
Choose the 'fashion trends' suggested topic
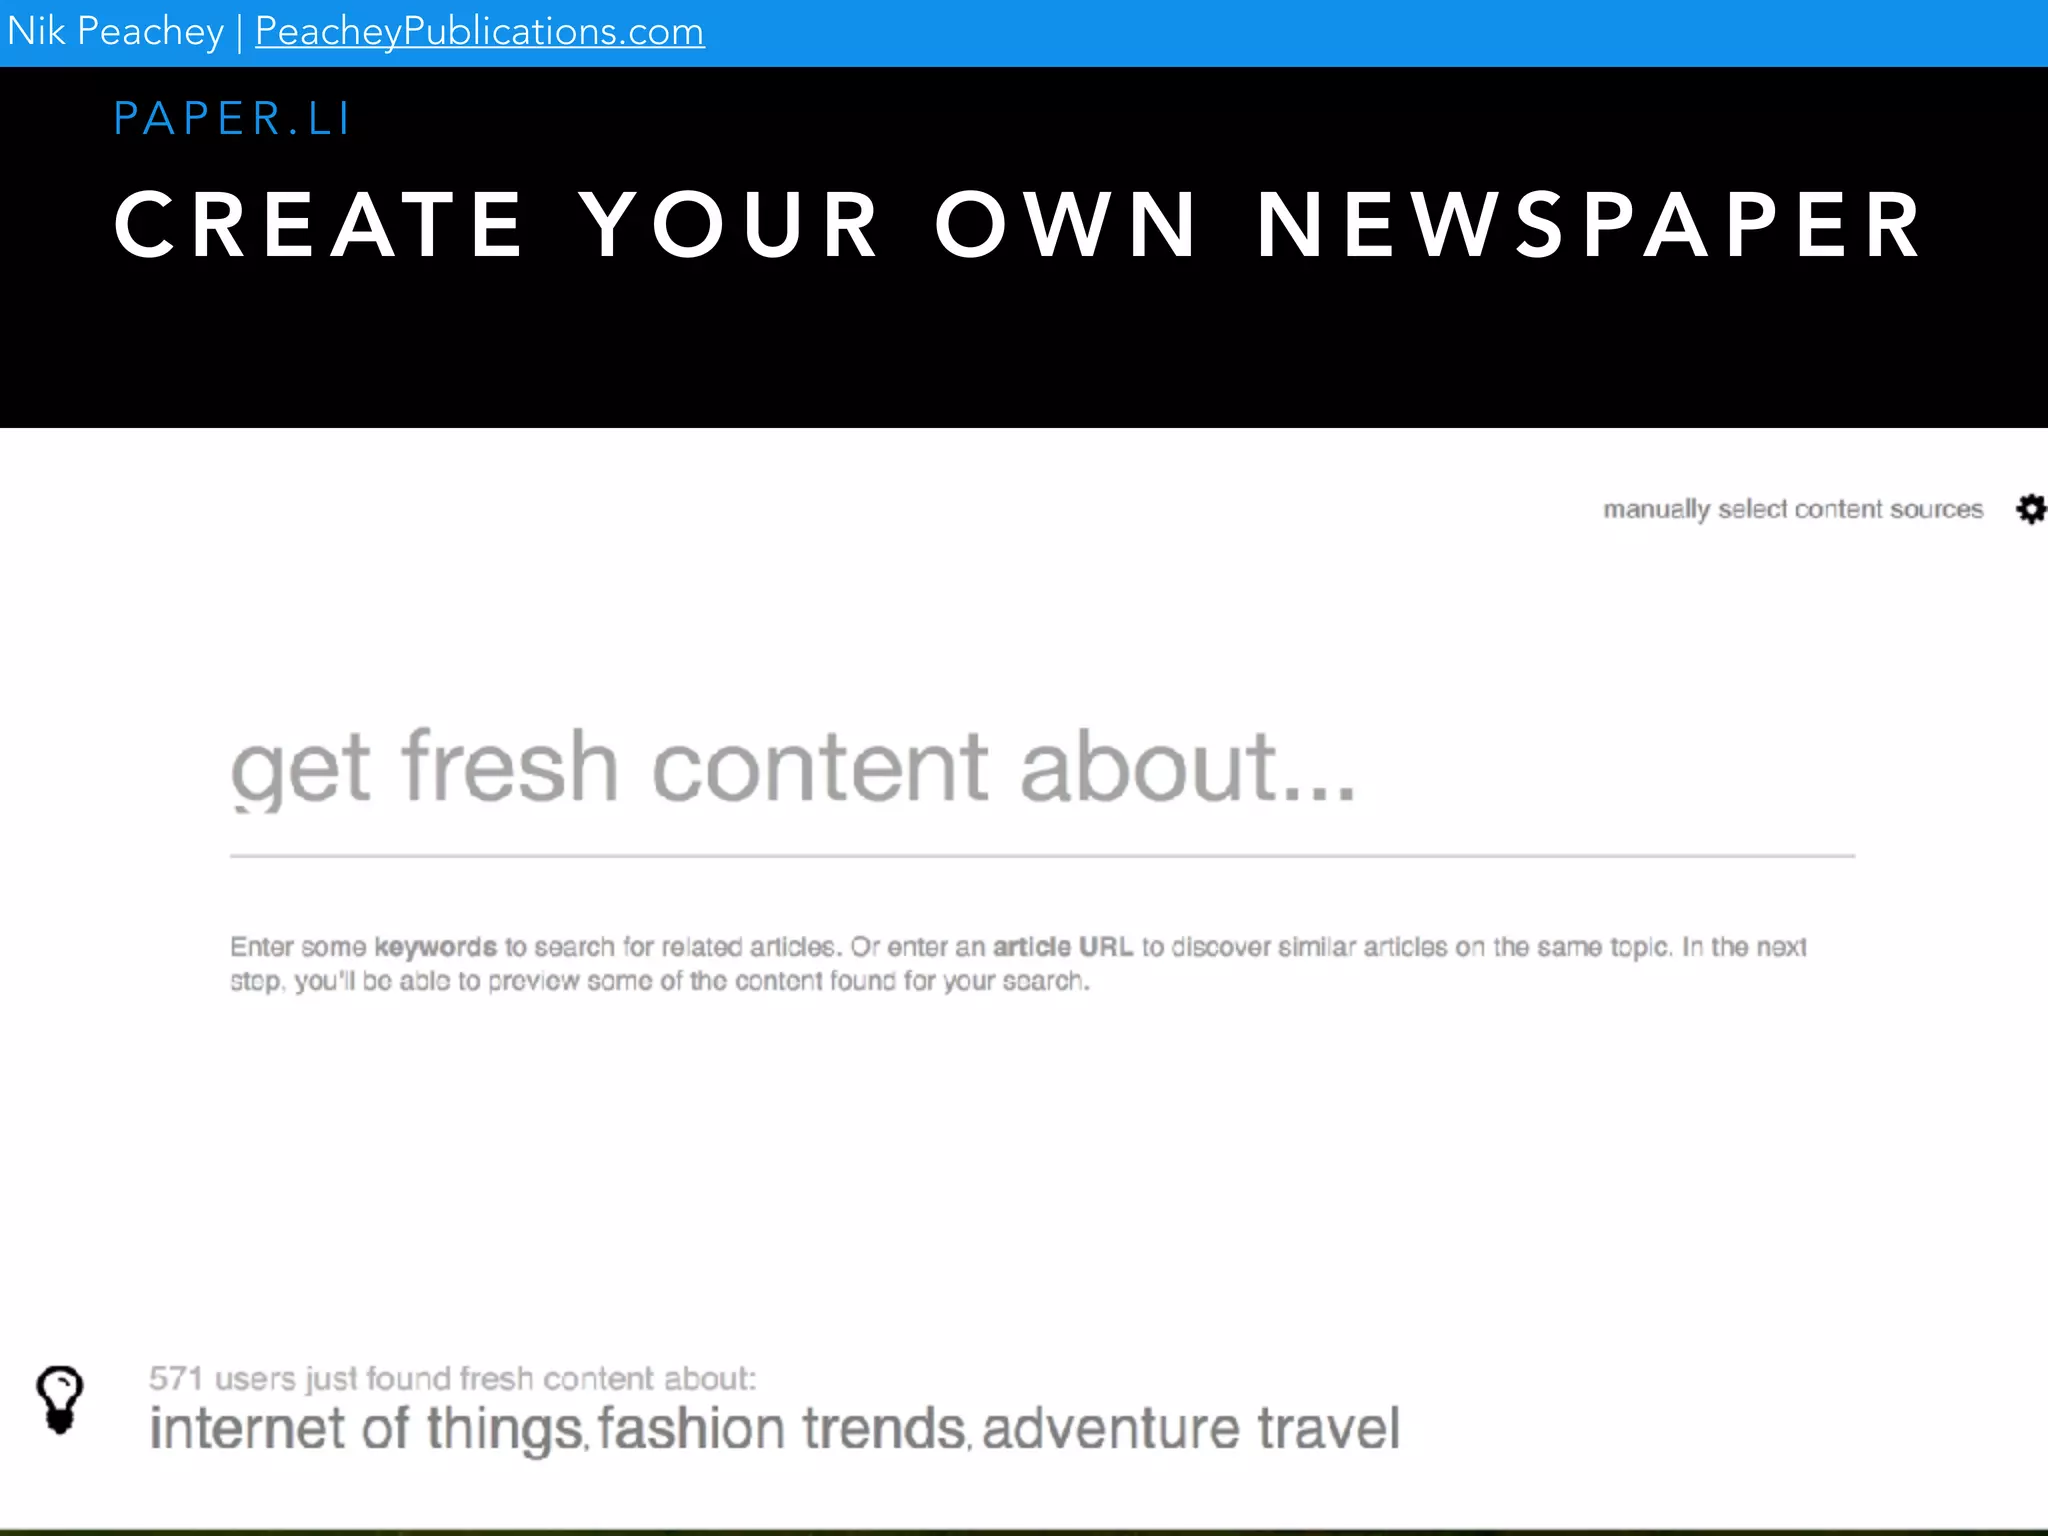[783, 1428]
